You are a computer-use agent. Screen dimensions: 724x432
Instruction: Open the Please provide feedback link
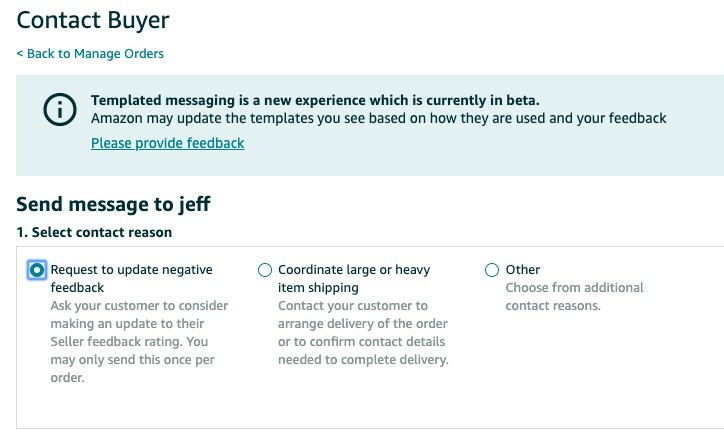click(167, 143)
